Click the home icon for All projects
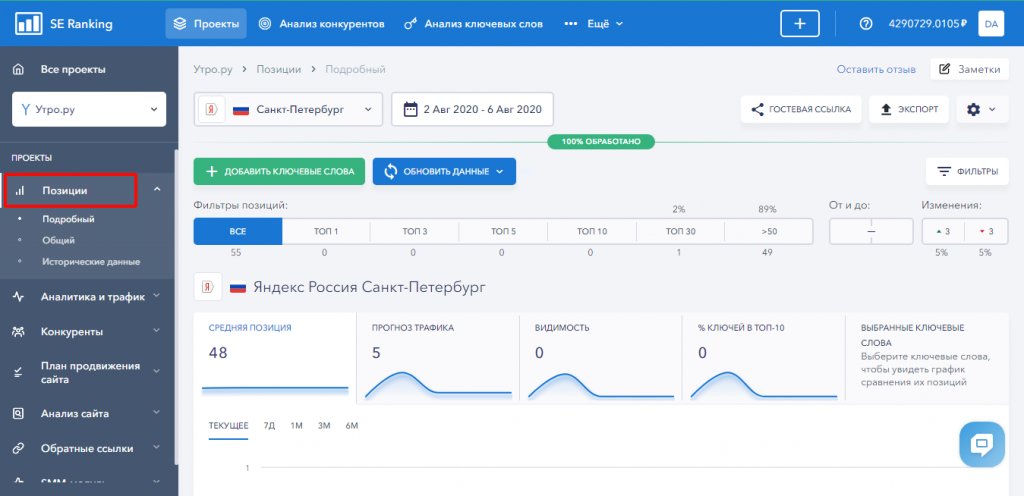Viewport: 1024px width, 496px height. (18, 70)
